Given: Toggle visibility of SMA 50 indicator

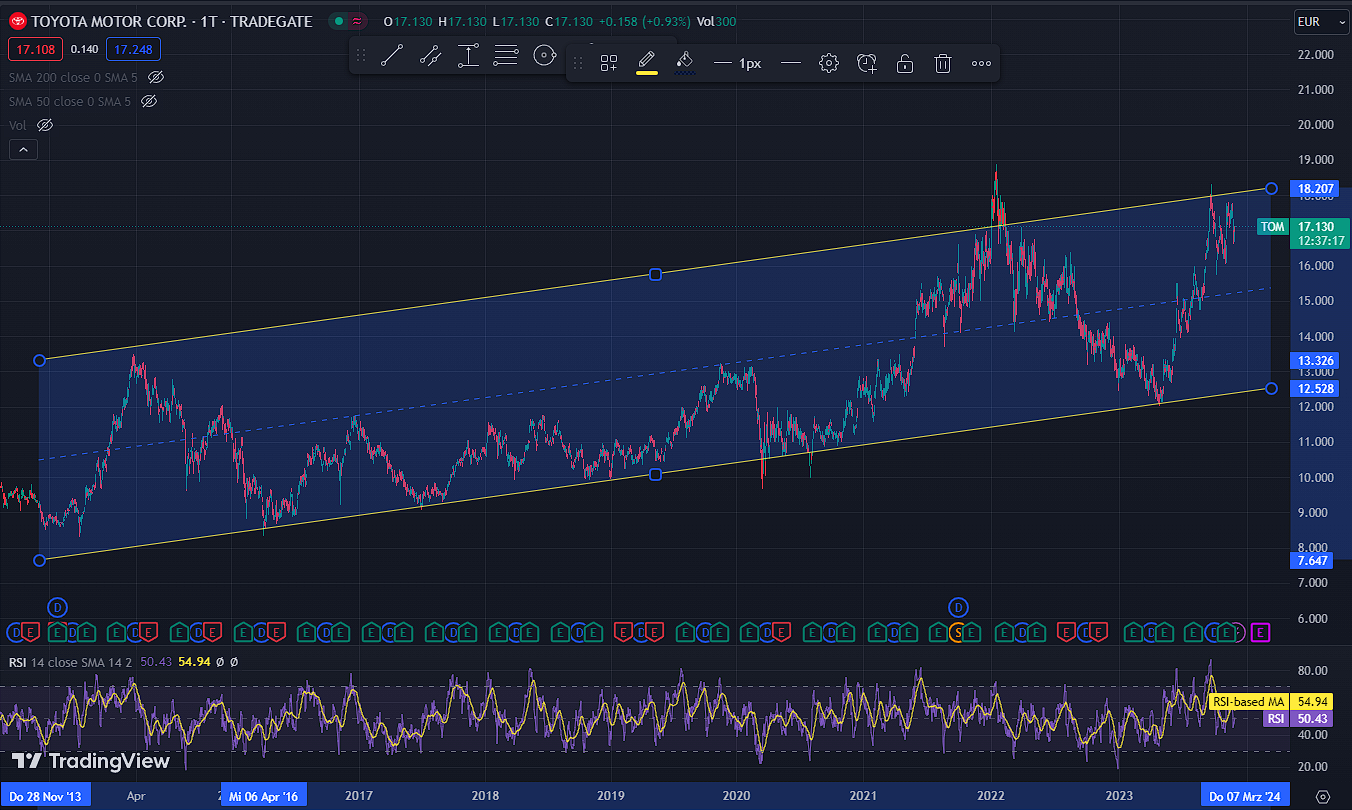Looking at the screenshot, I should pos(149,101).
